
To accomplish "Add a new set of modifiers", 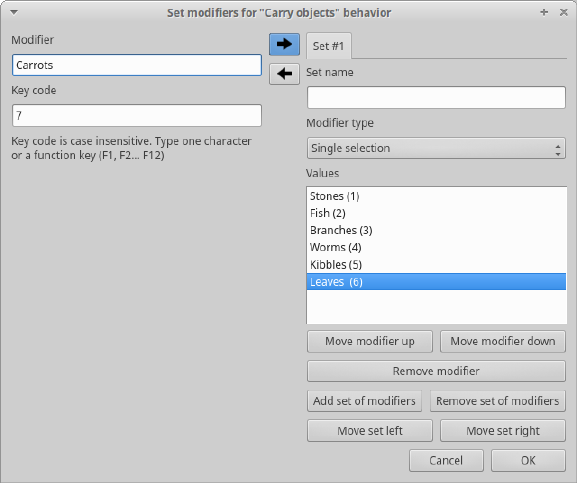I will tap(364, 401).
